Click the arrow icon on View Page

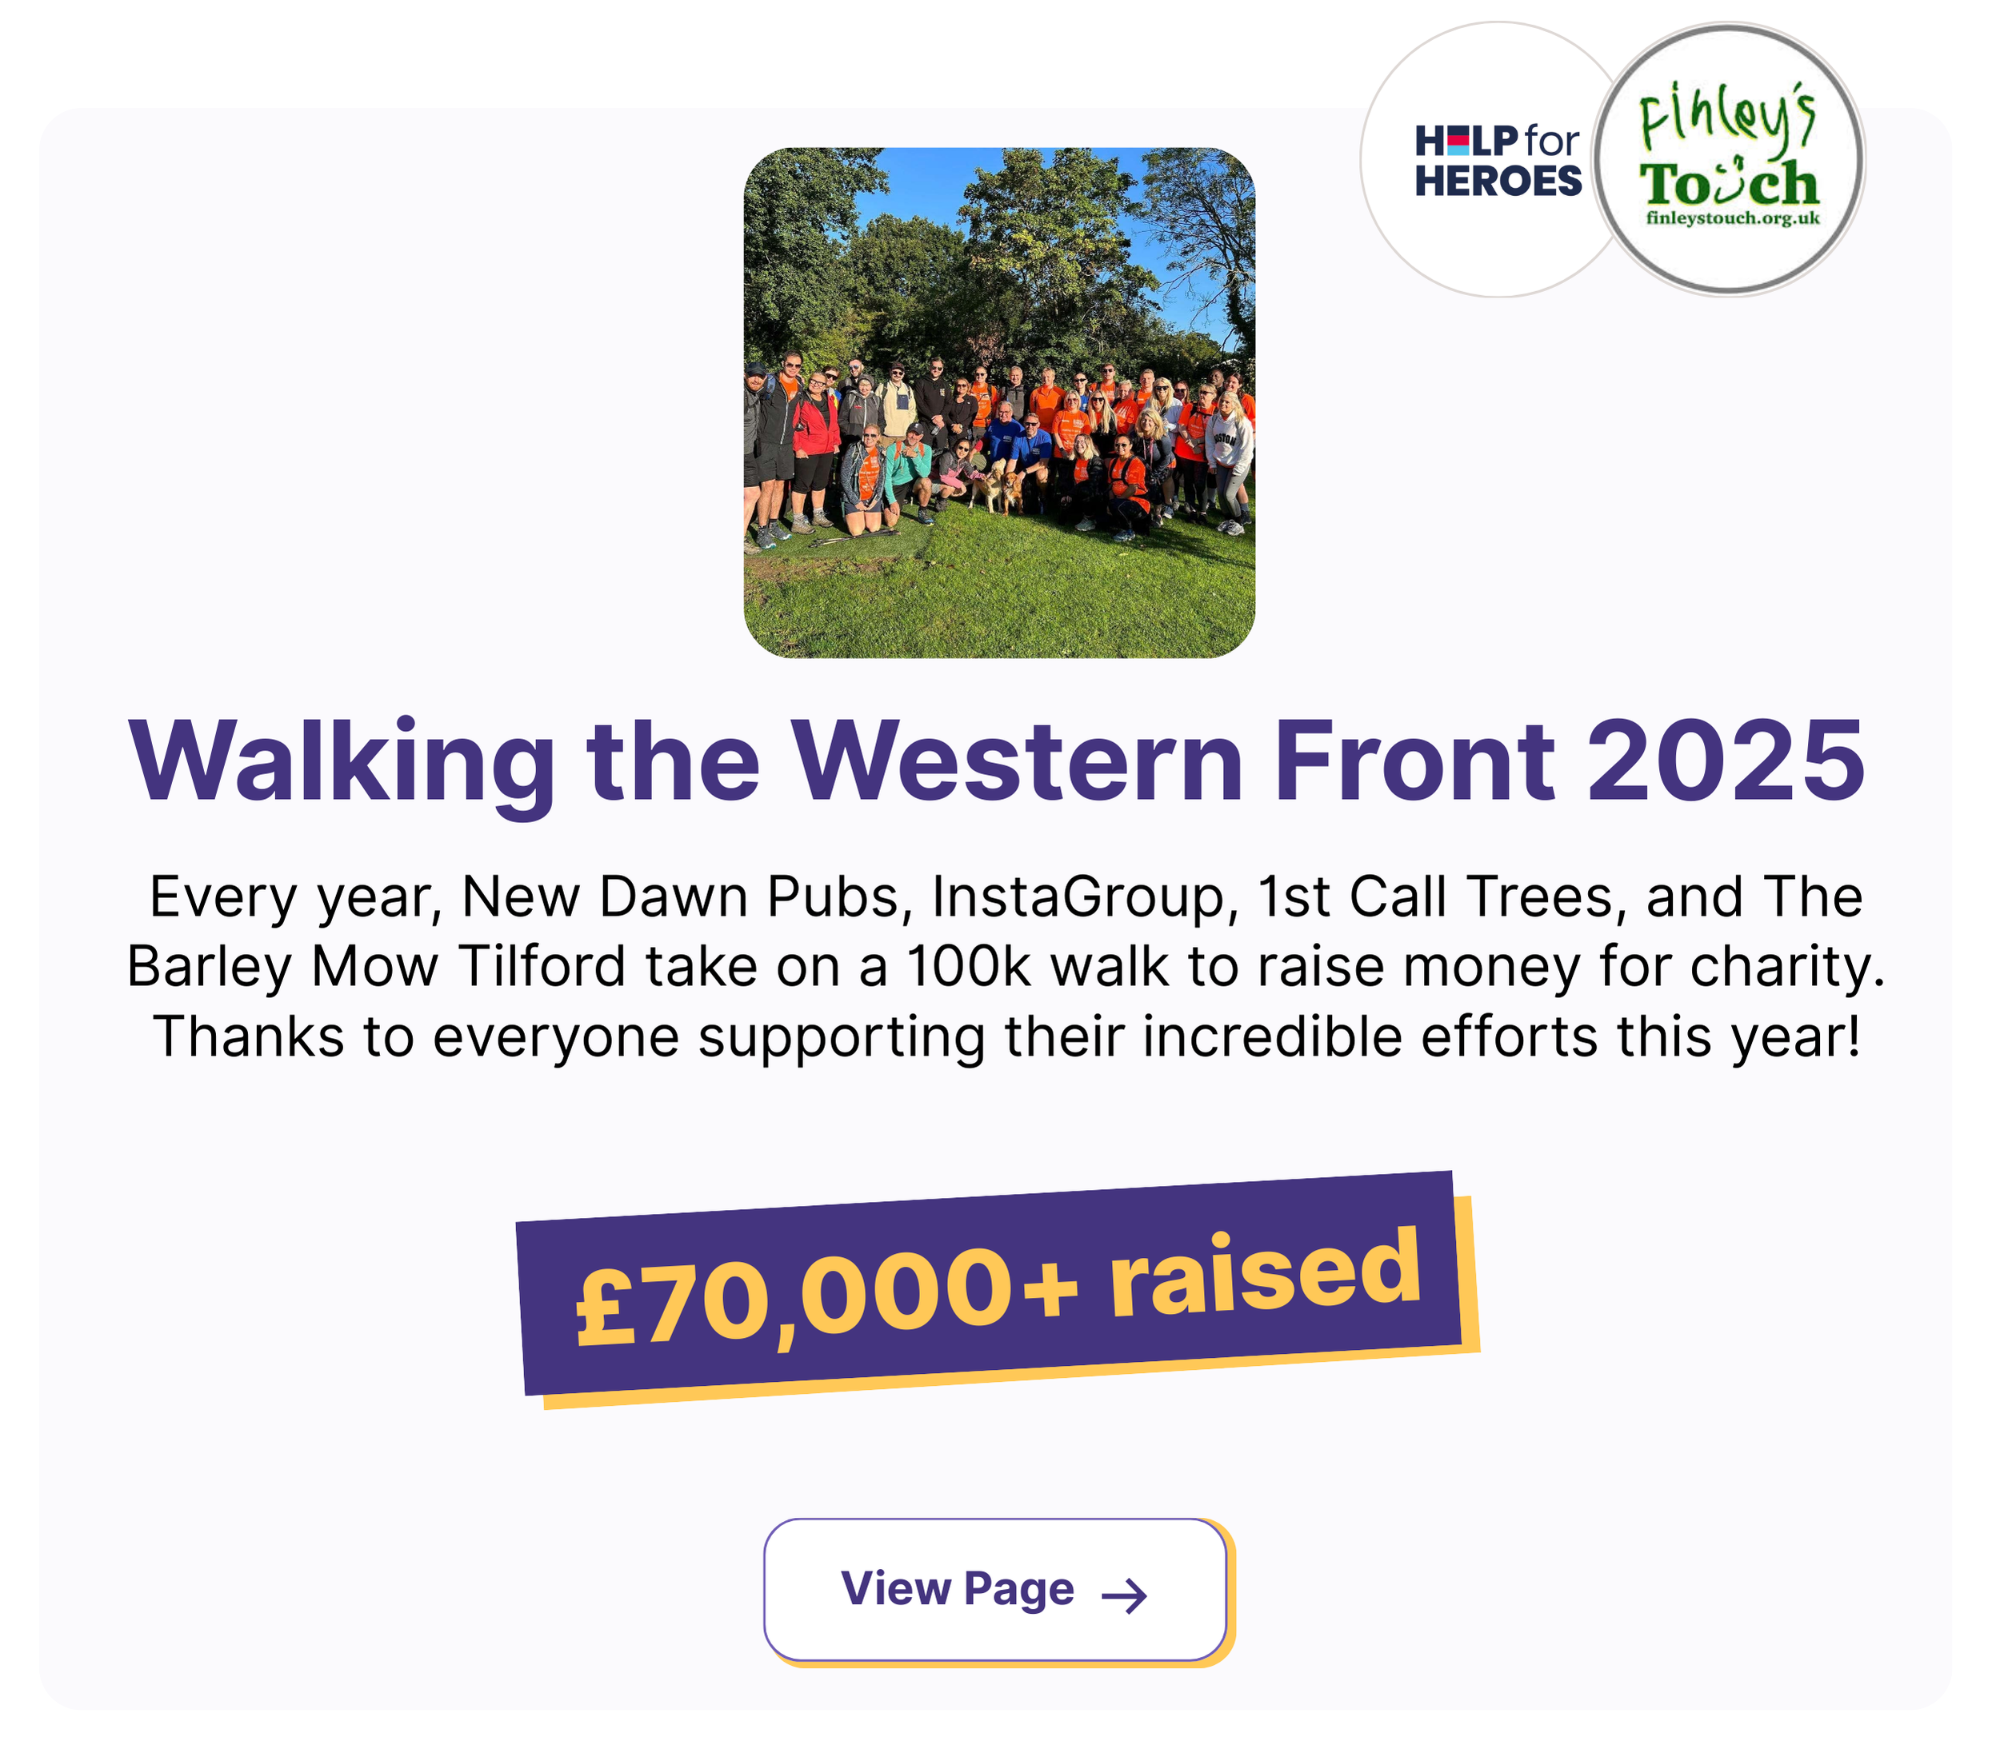tap(1124, 1595)
